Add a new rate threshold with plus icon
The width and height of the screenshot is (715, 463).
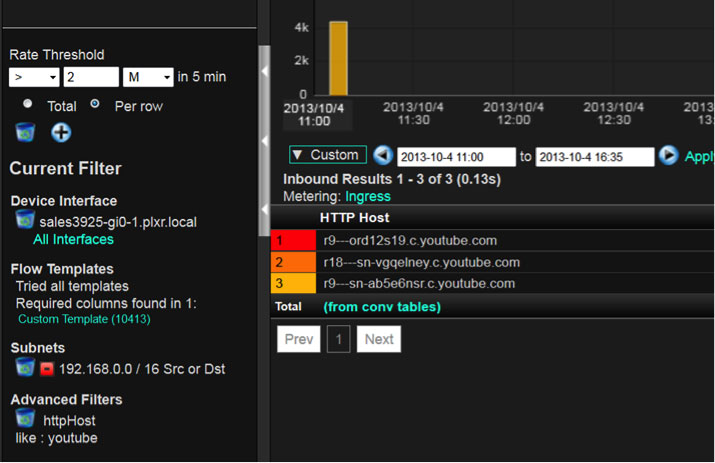(x=61, y=133)
